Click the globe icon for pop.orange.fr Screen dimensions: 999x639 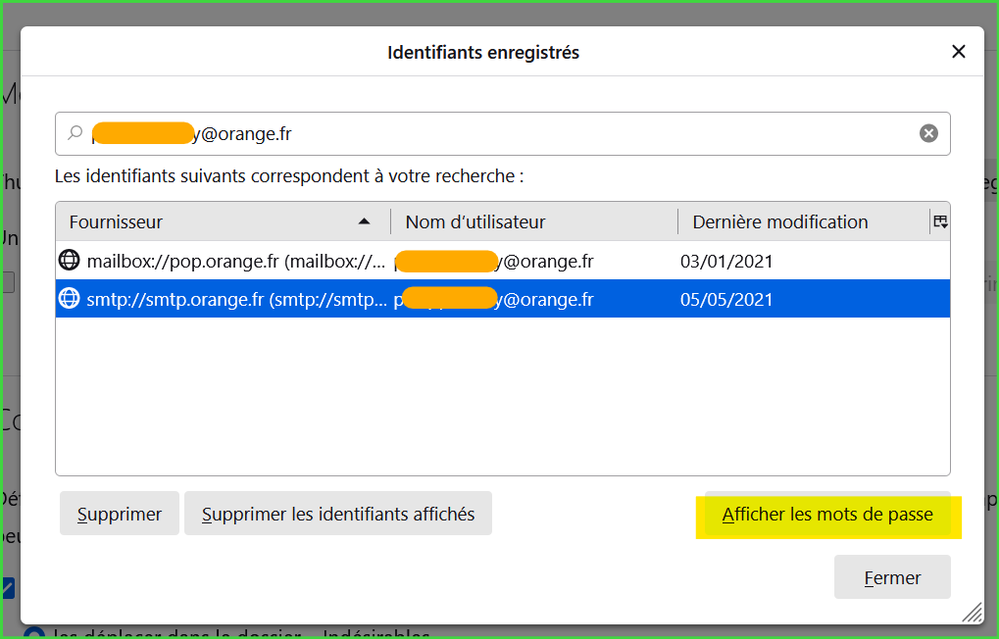69,261
